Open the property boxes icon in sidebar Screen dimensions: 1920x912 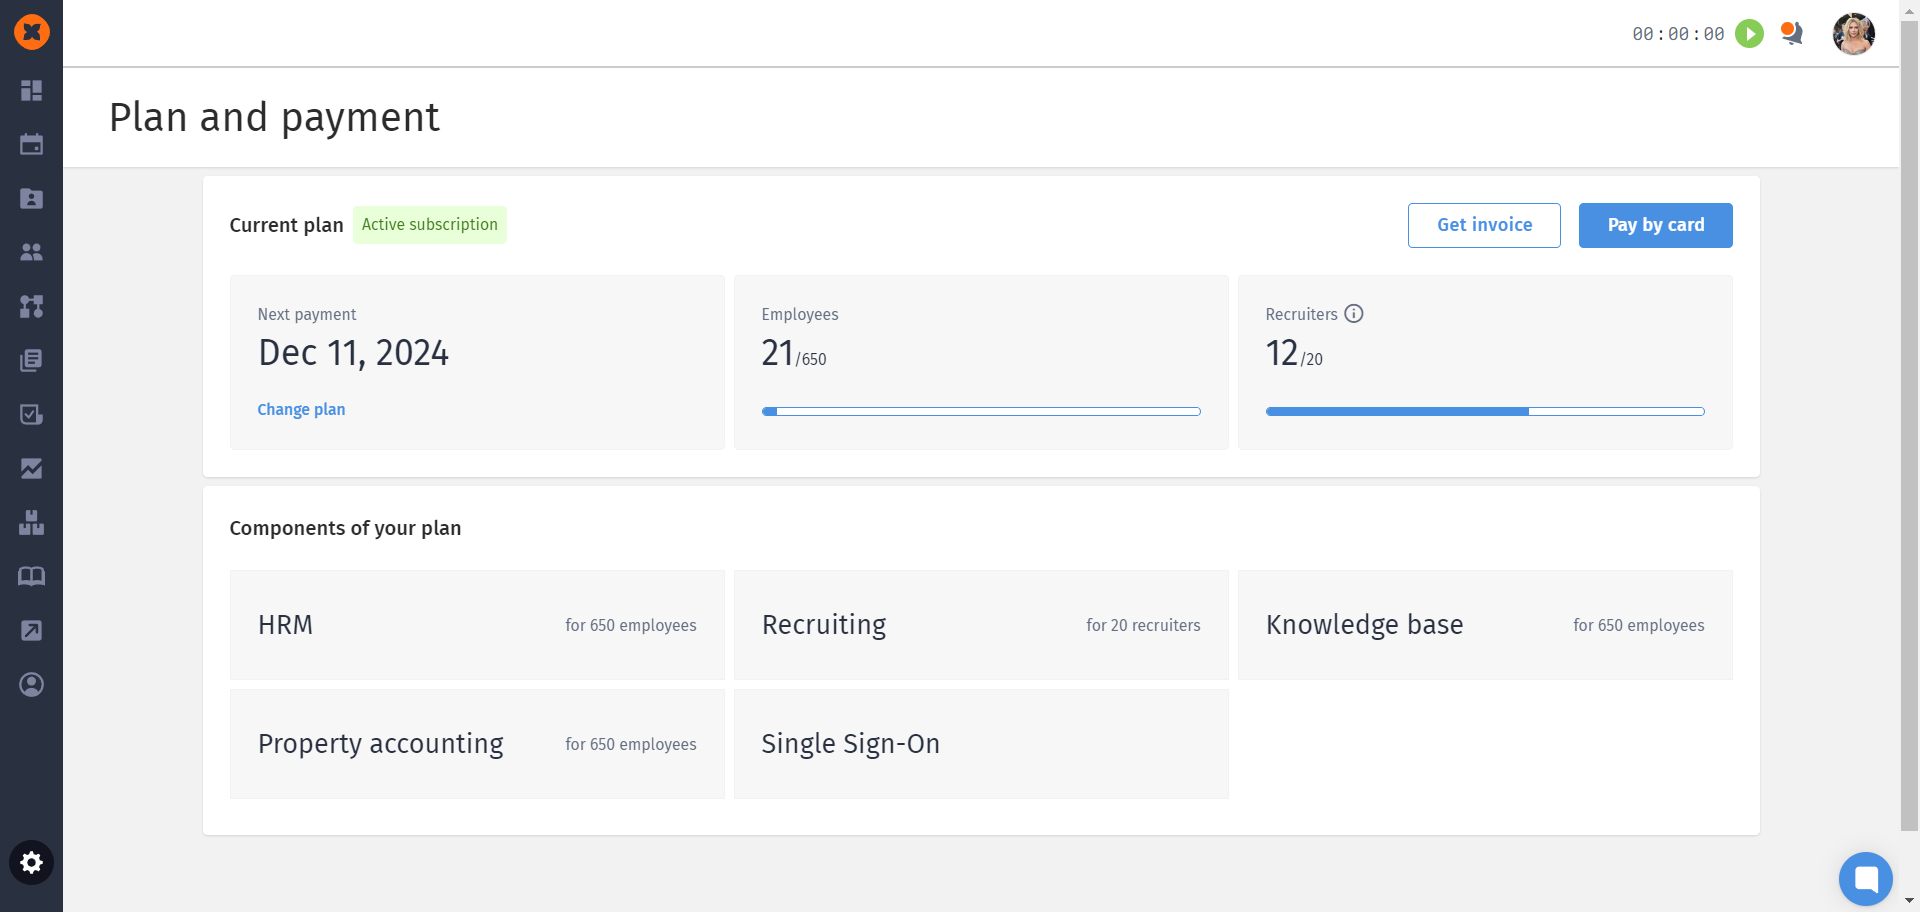tap(32, 522)
